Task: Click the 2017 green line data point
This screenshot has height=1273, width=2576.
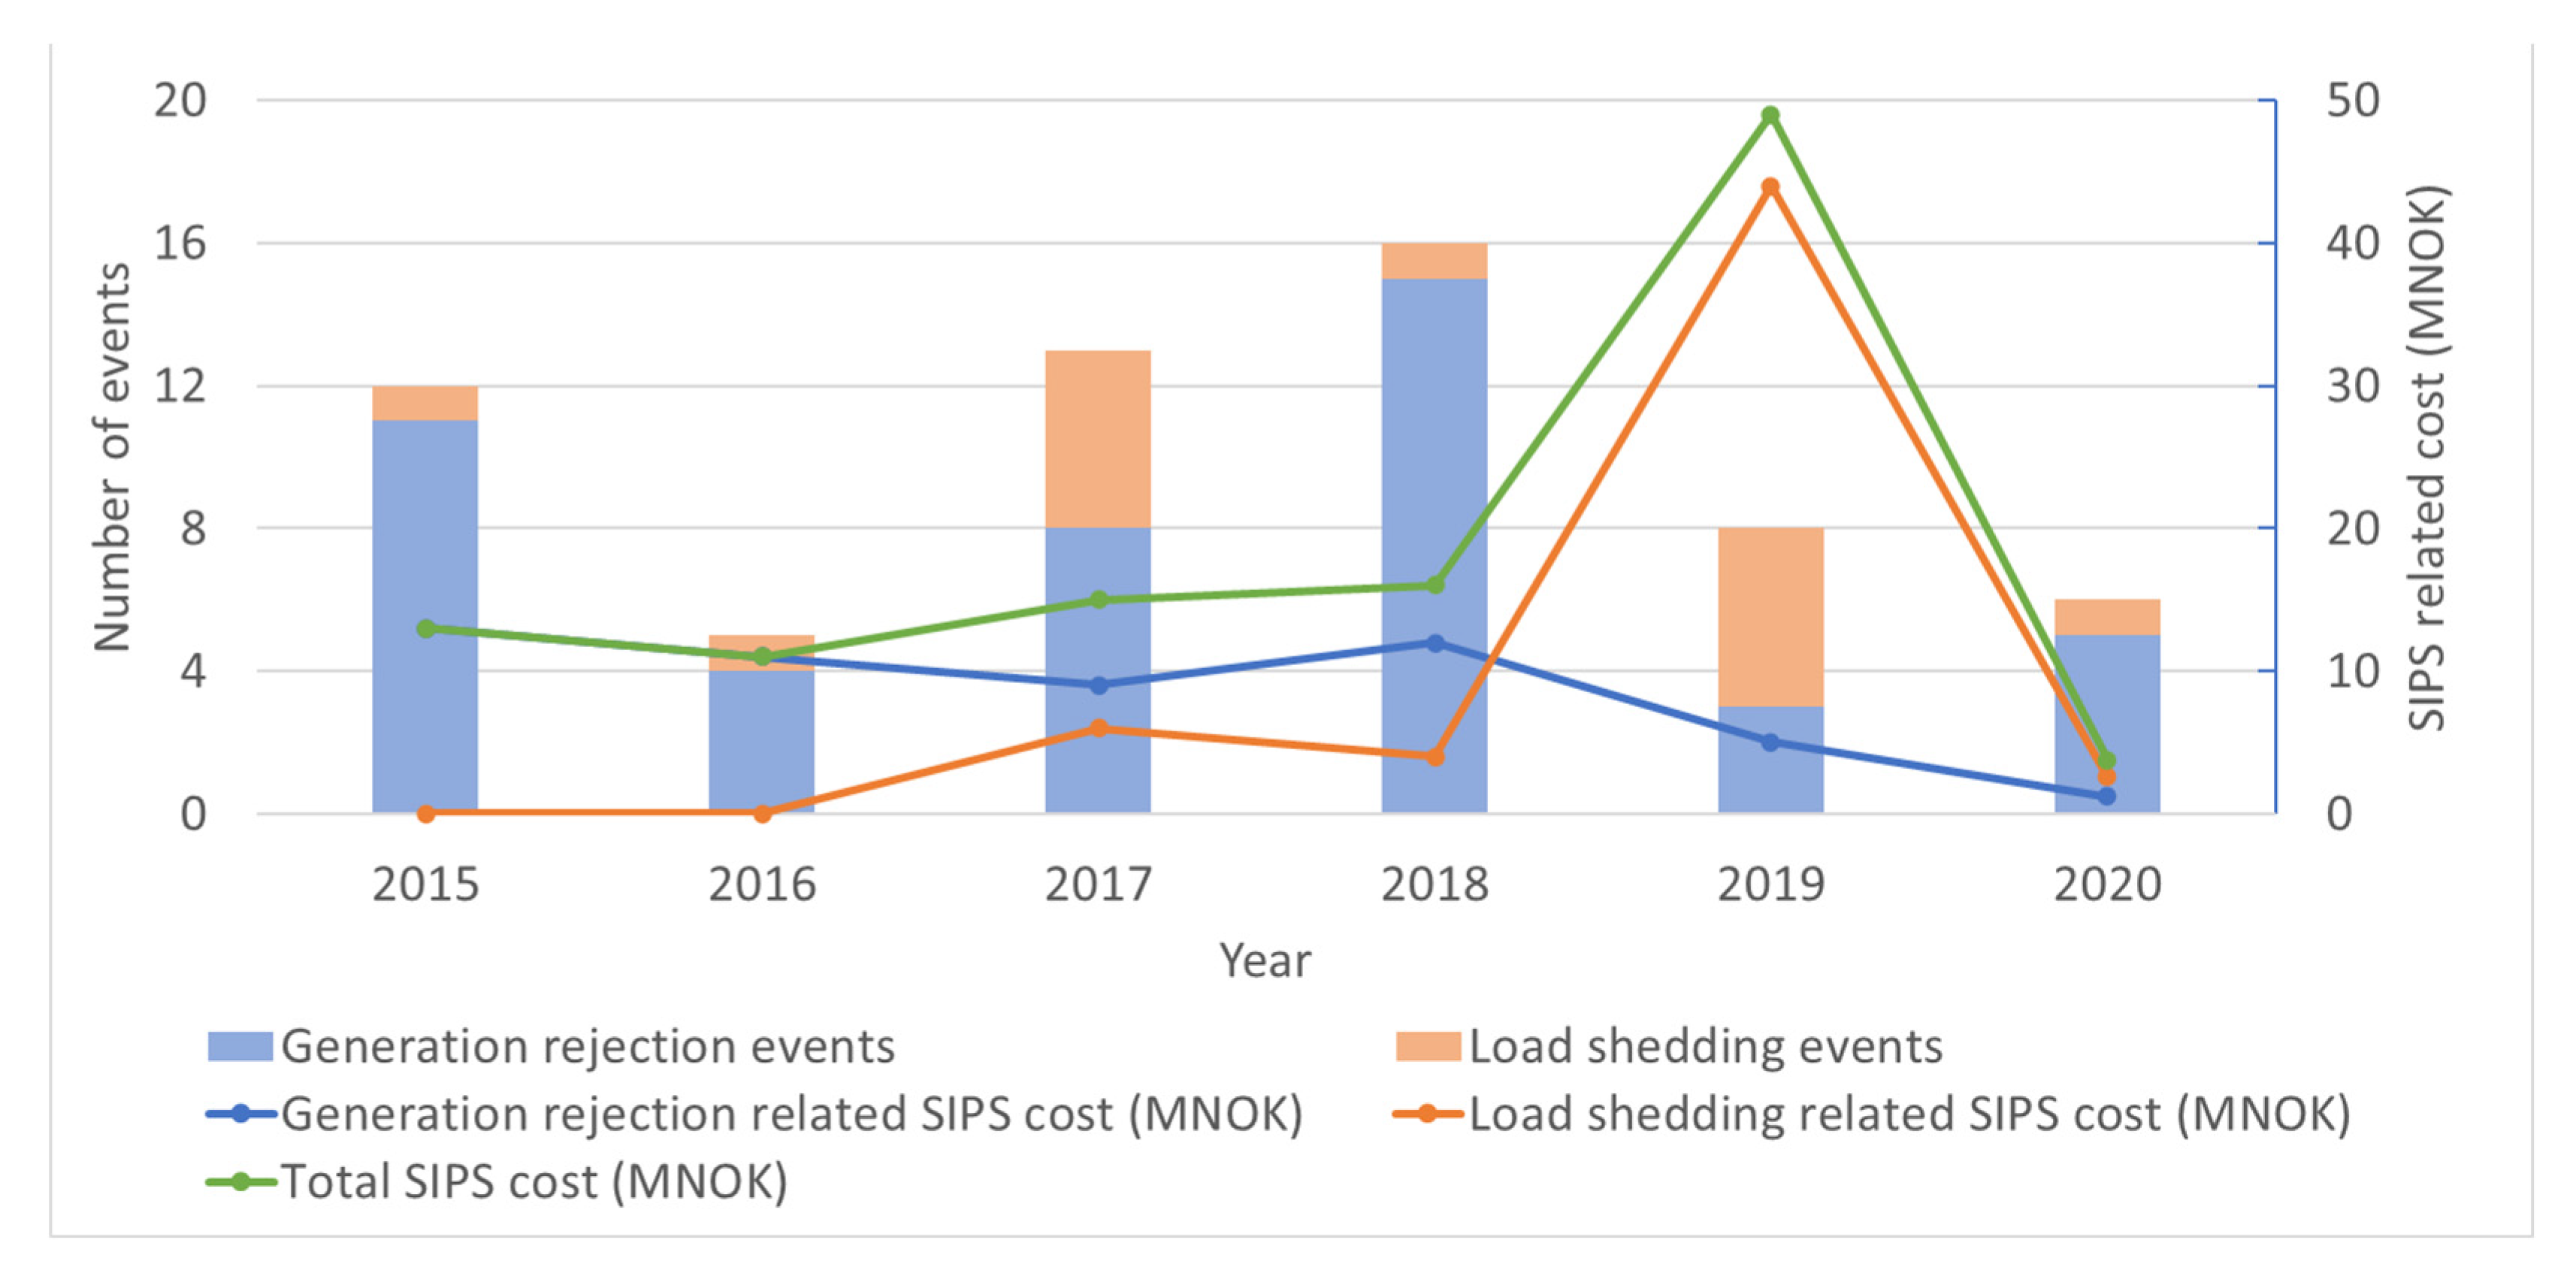Action: click(x=1098, y=600)
